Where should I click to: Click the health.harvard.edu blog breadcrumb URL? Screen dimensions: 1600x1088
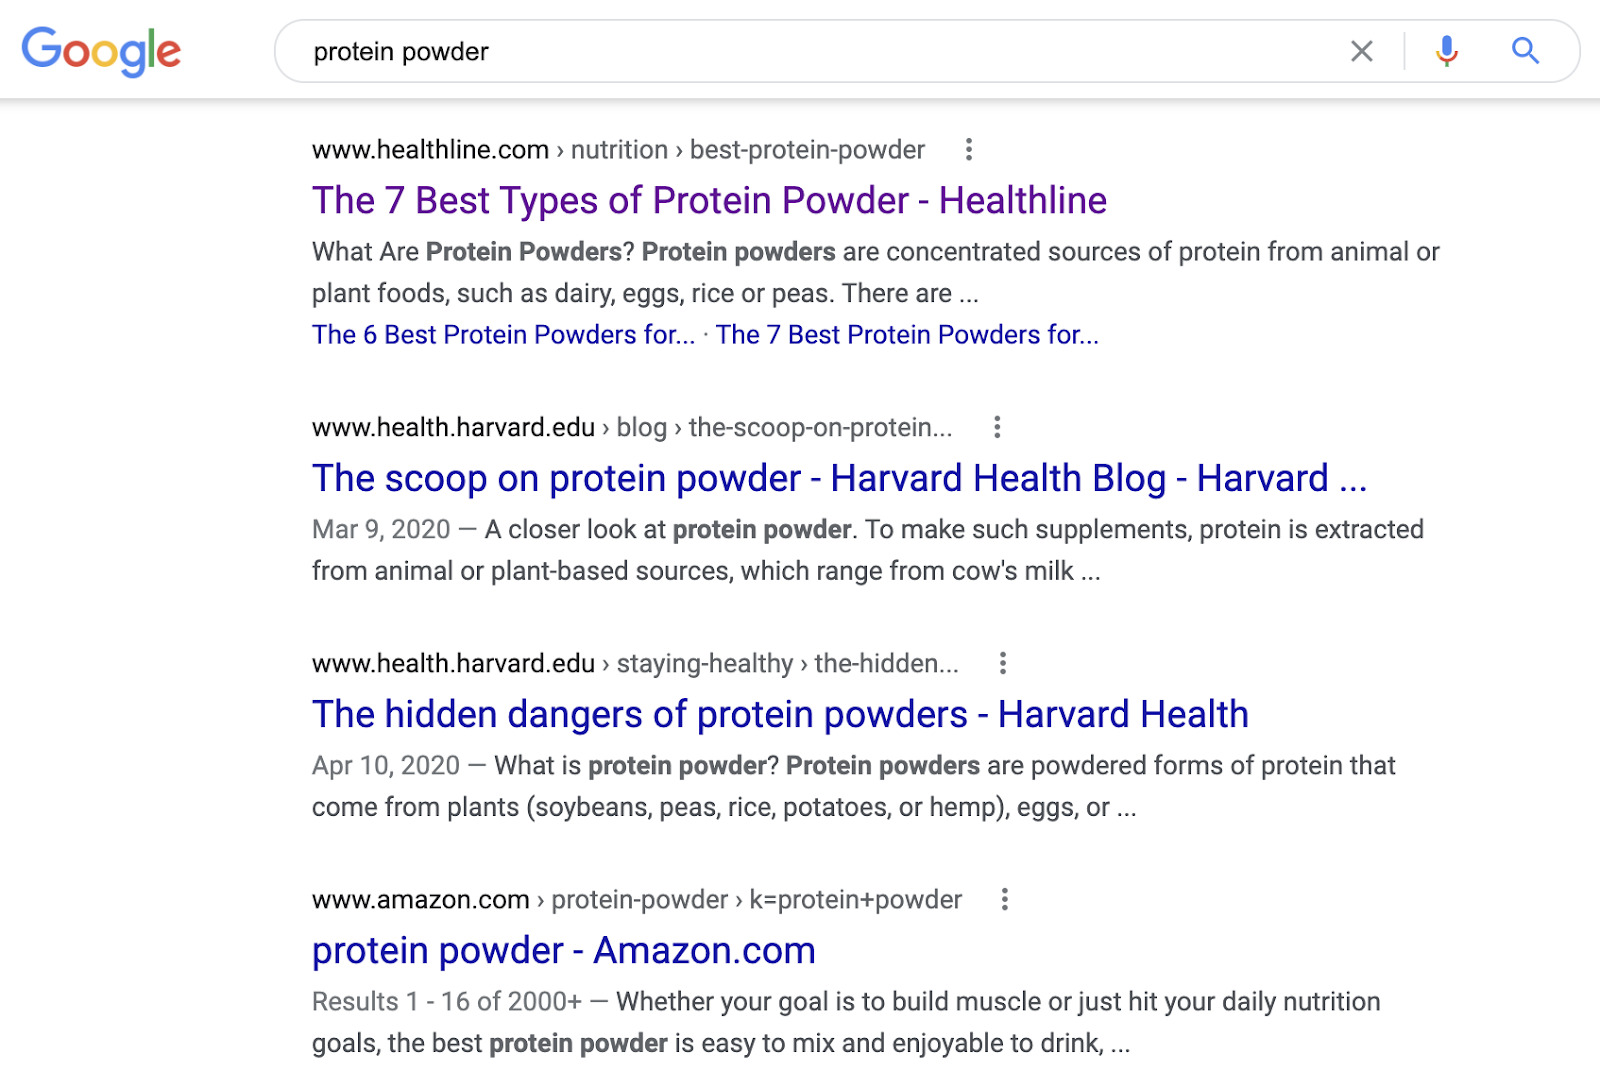pos(632,428)
